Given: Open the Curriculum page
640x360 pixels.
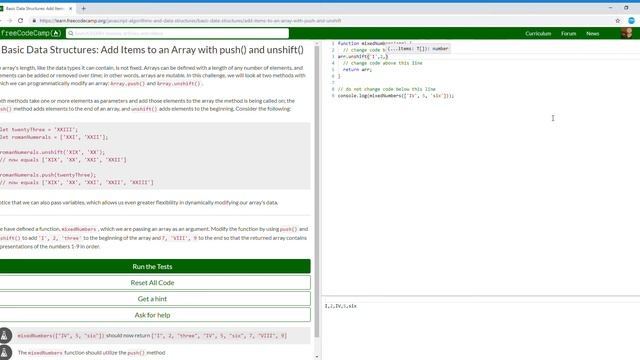Looking at the screenshot, I should (538, 33).
